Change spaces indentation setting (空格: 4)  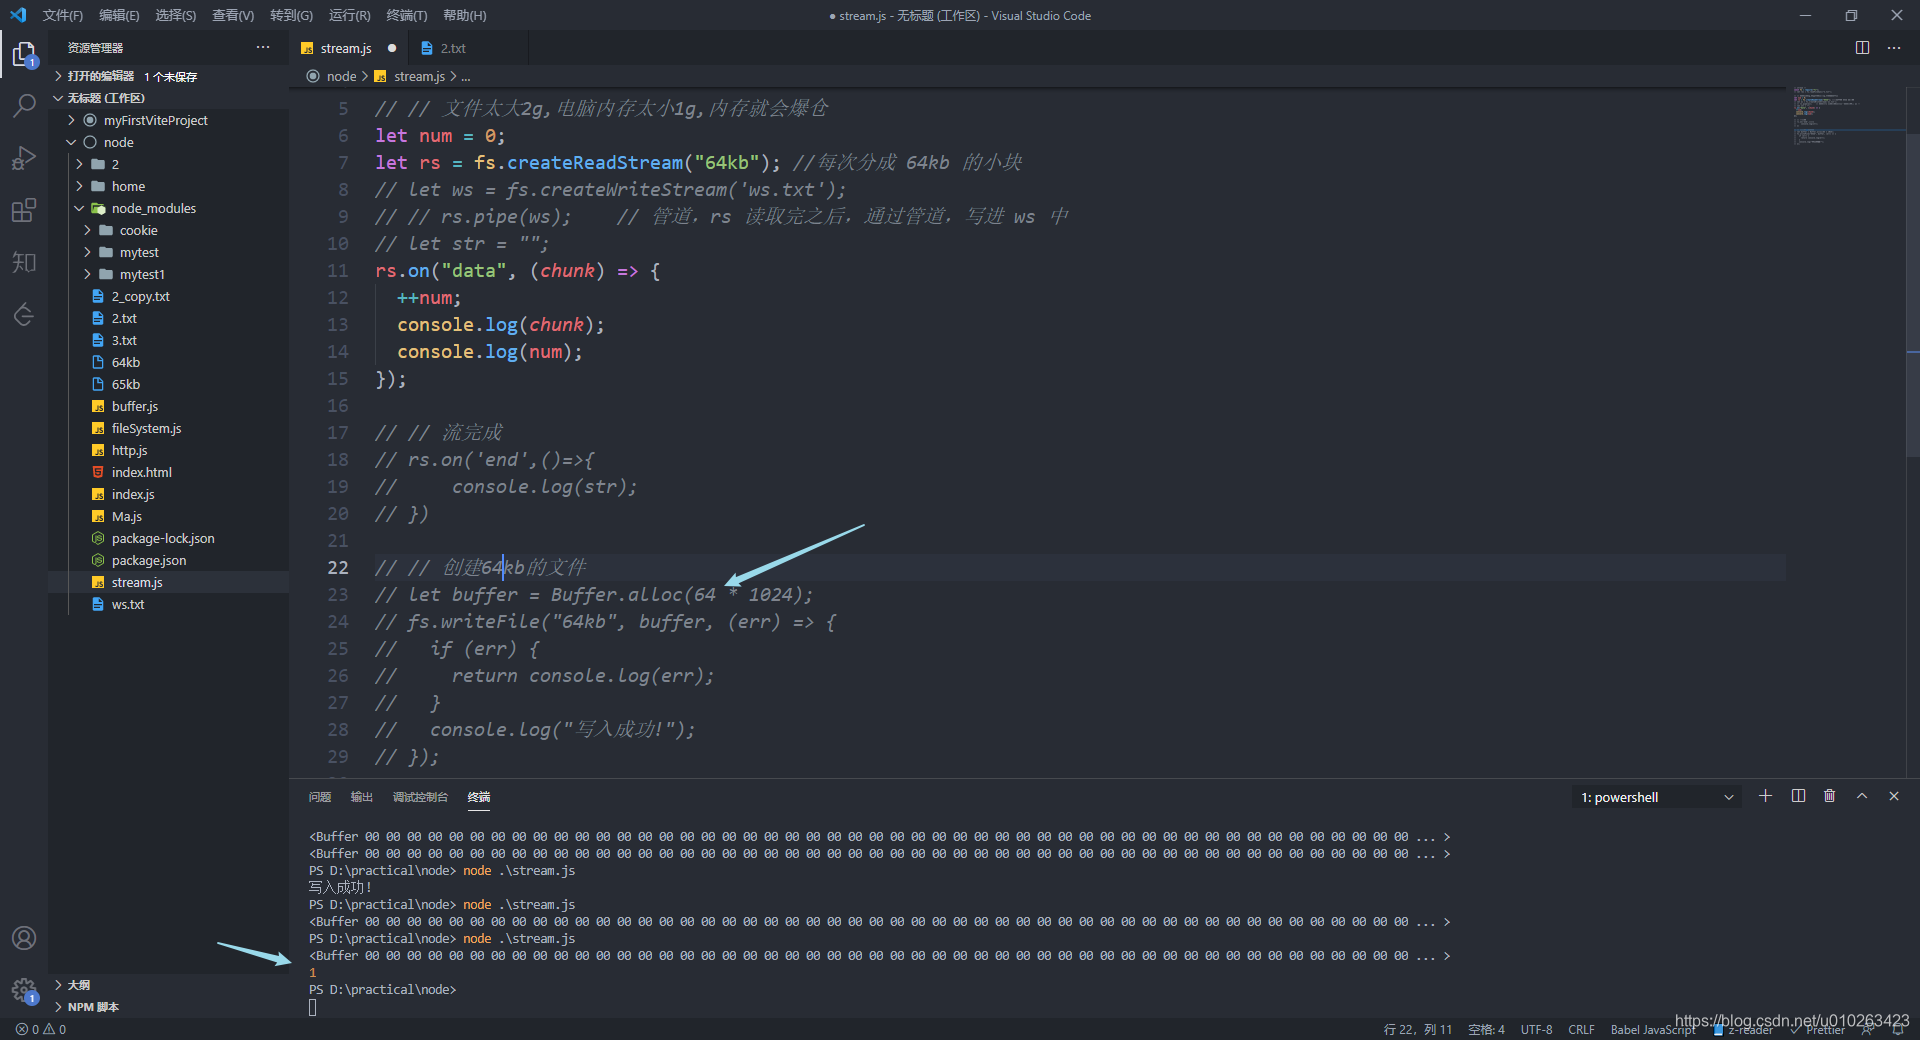1486,1029
